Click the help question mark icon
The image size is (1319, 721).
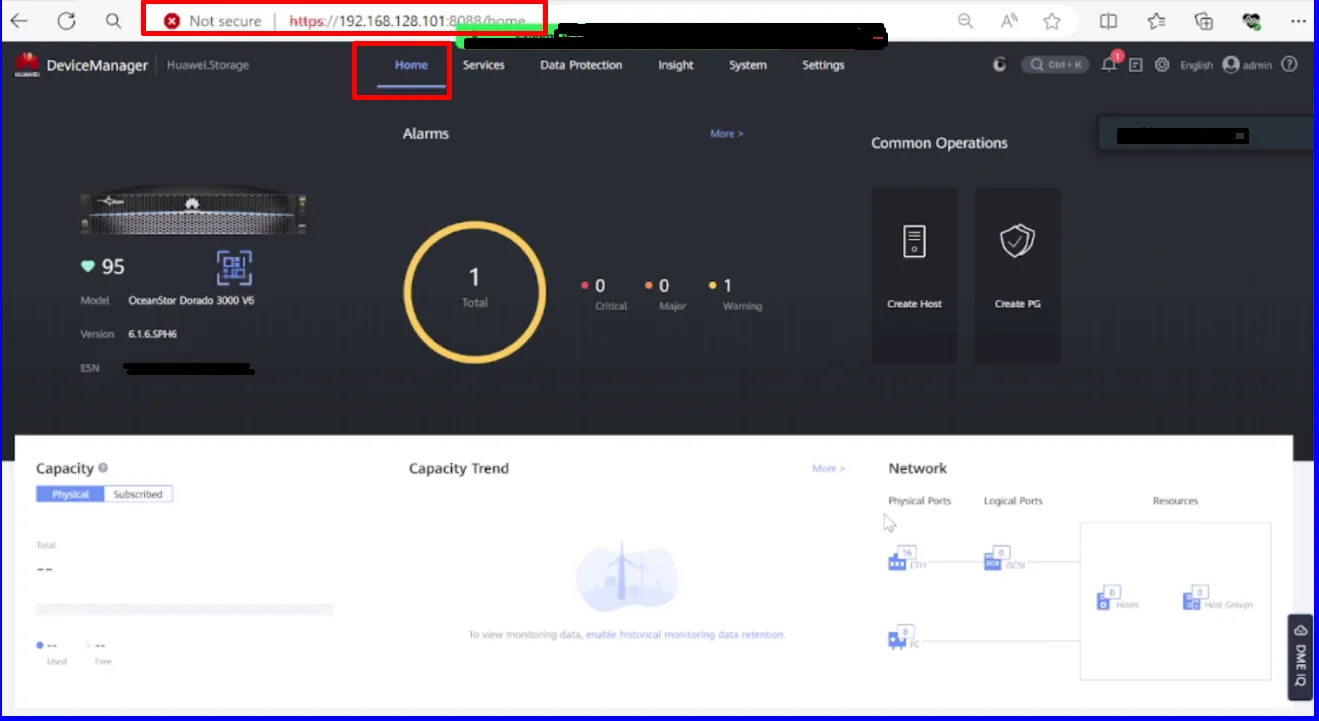1289,65
